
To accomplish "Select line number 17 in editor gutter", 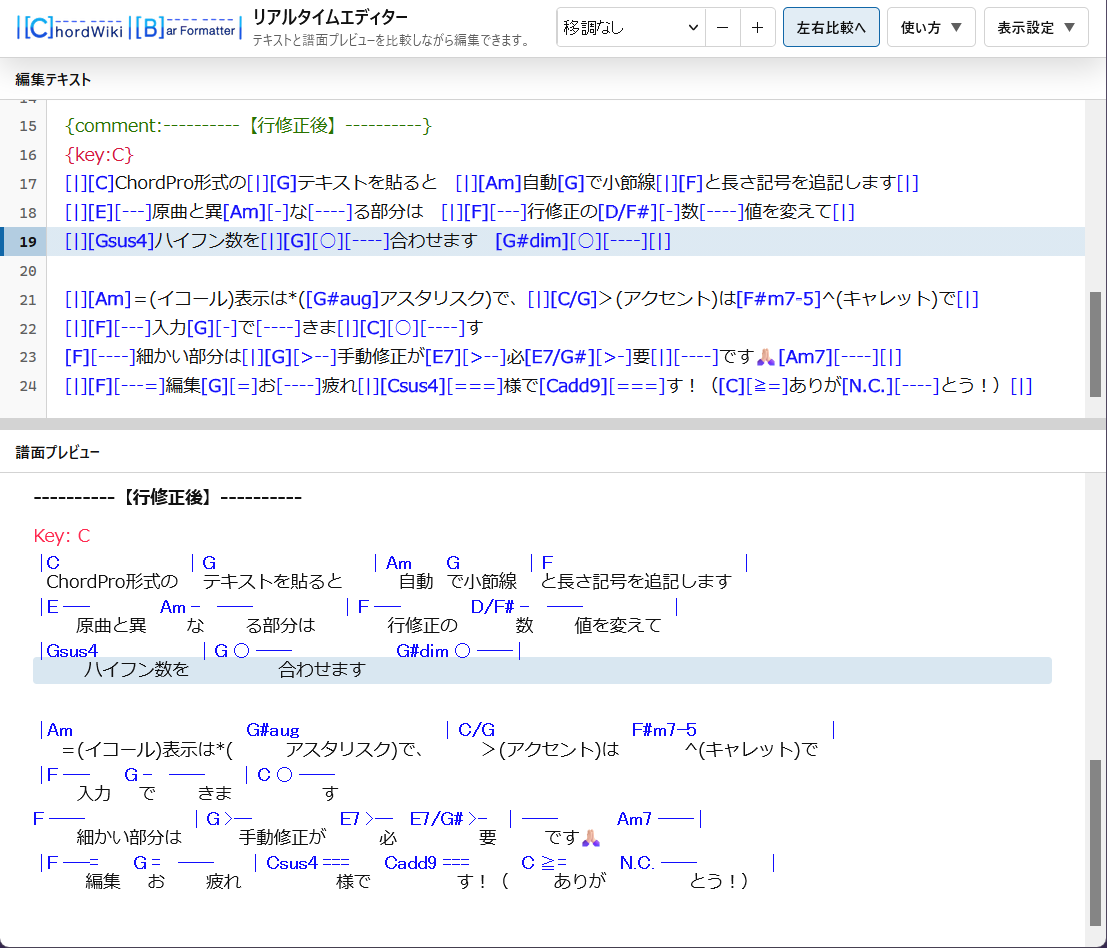I will point(28,184).
